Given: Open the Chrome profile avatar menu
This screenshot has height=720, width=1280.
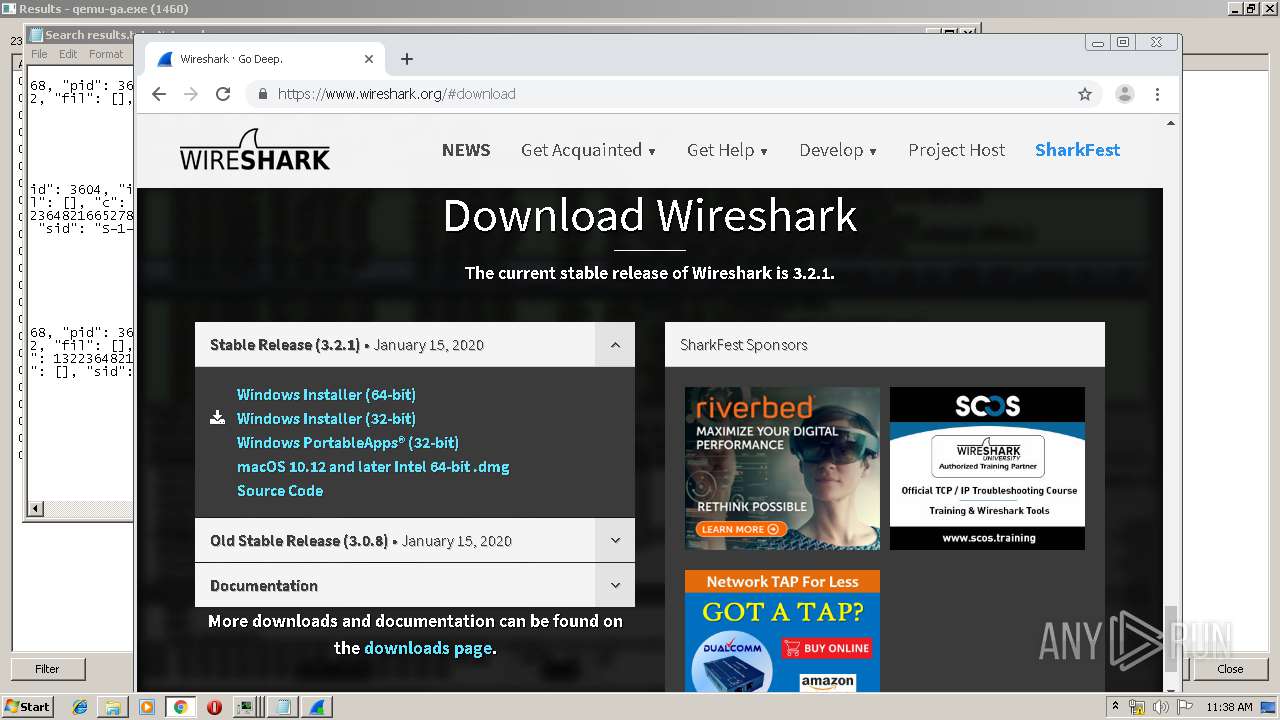Looking at the screenshot, I should click(1125, 94).
